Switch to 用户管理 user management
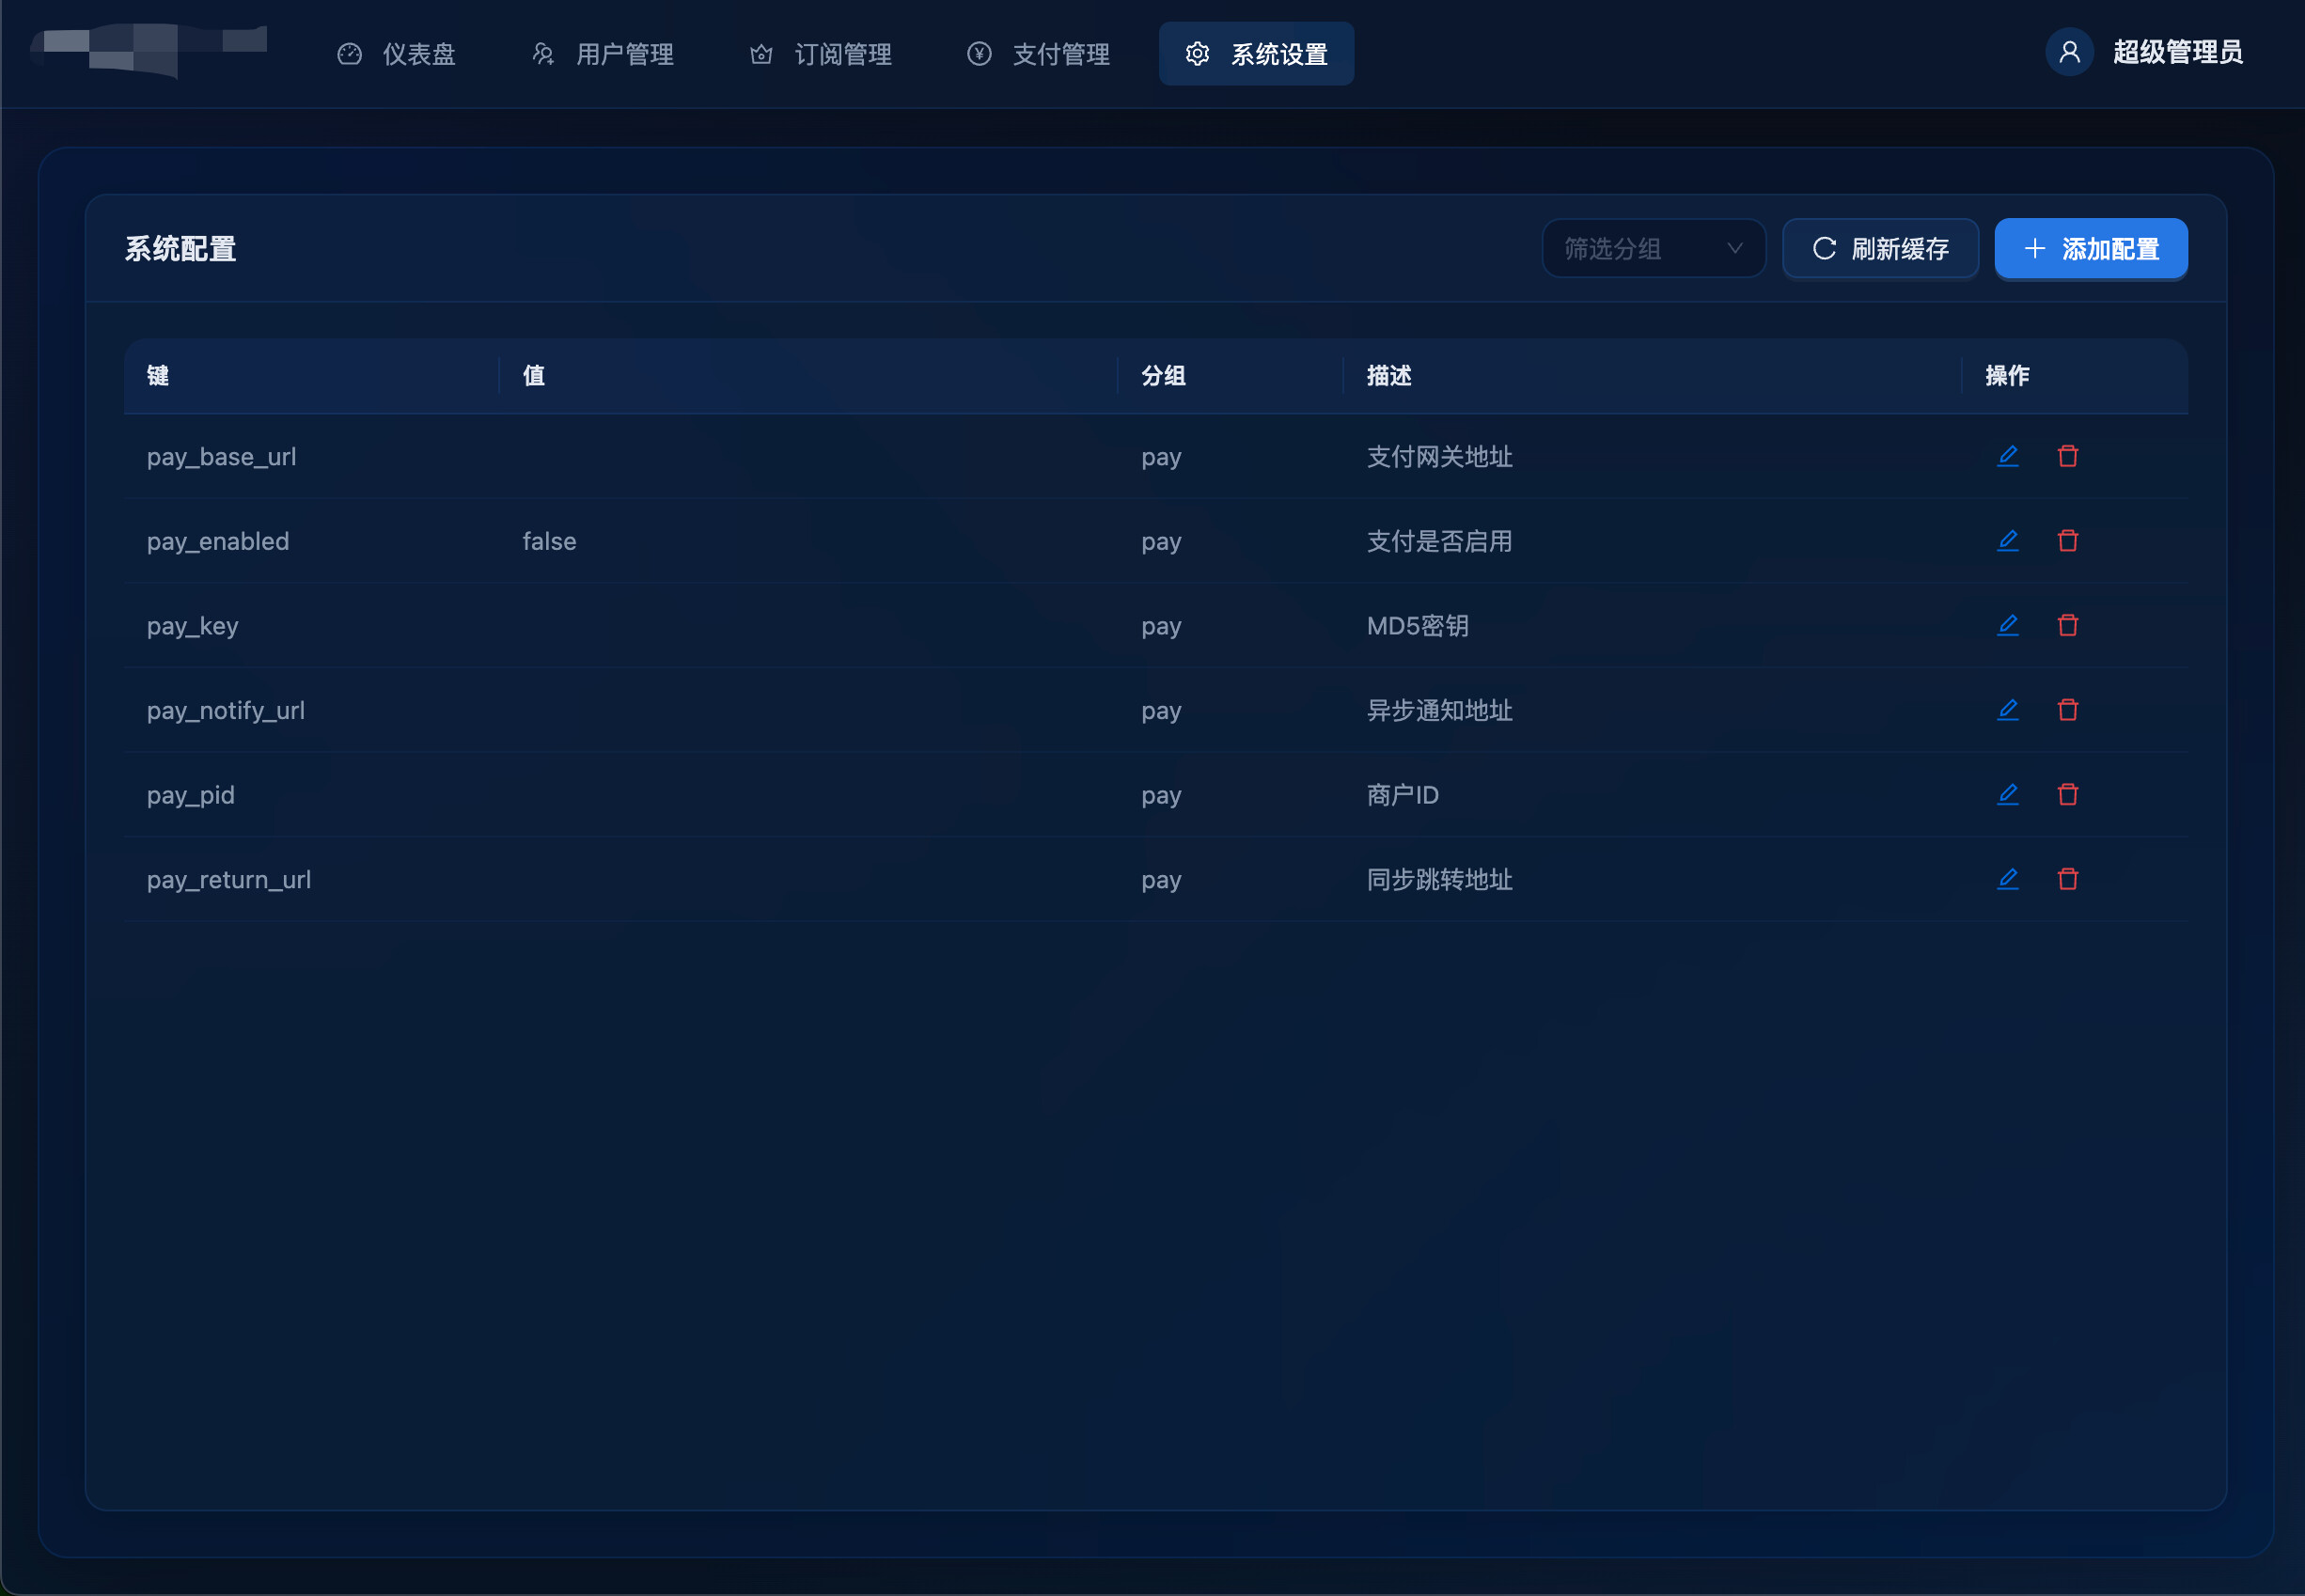2305x1596 pixels. click(603, 54)
